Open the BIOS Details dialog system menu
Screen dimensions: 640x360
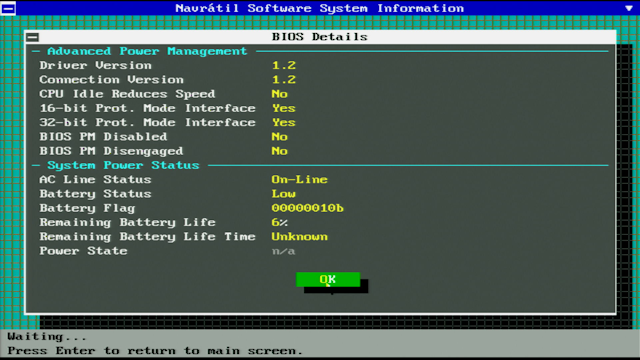(x=33, y=37)
